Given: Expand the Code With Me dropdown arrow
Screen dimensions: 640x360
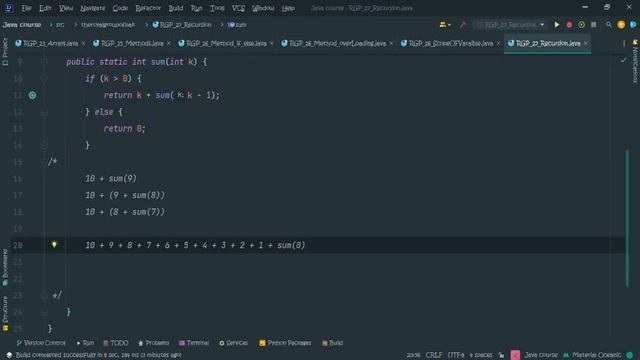Looking at the screenshot, I should tap(449, 25).
